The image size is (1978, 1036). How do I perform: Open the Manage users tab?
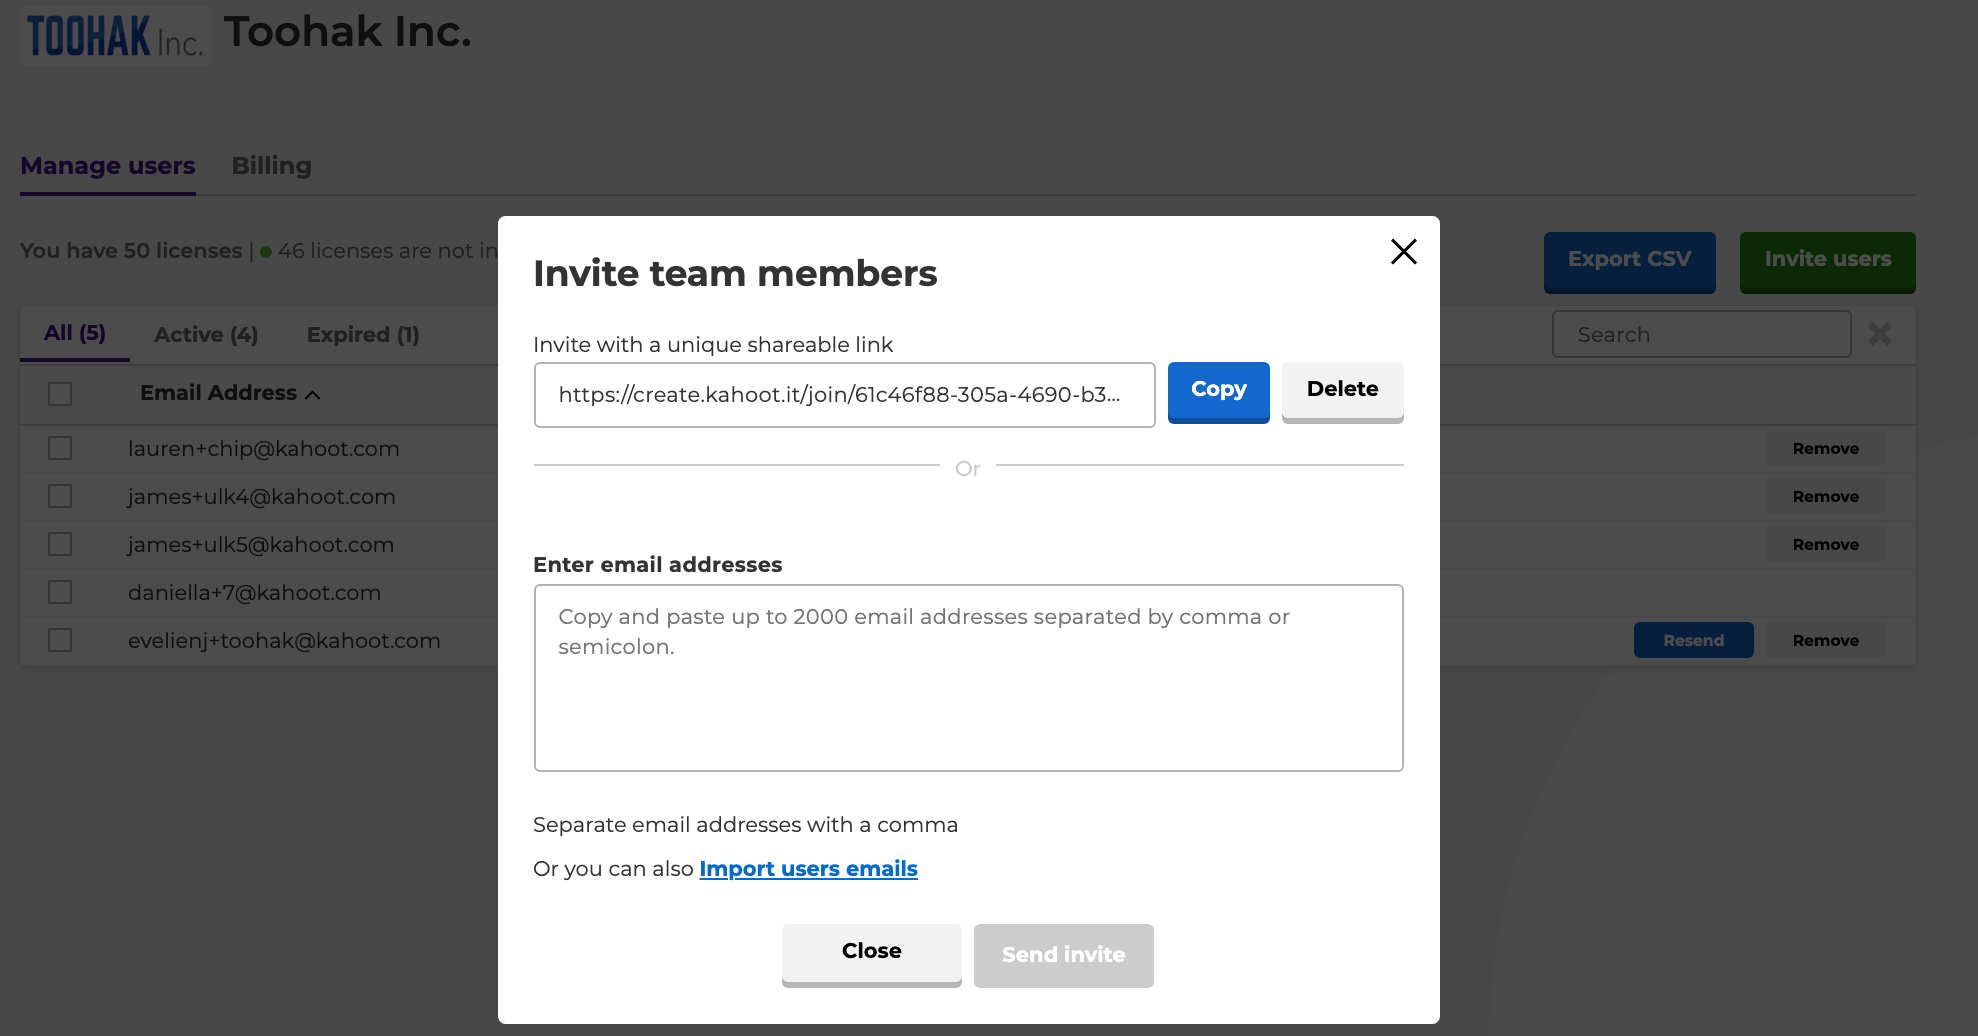[108, 166]
